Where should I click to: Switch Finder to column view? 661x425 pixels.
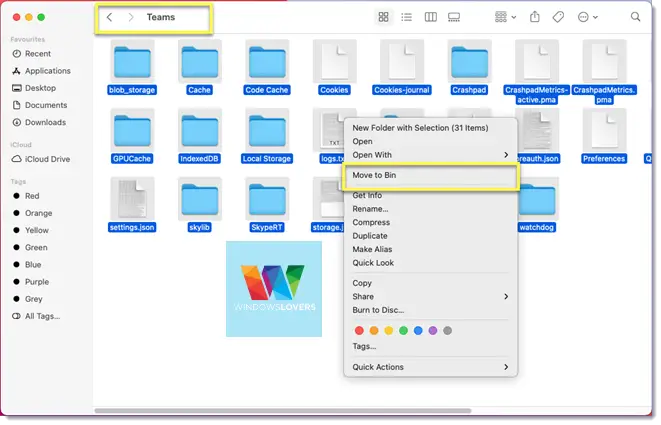pyautogui.click(x=430, y=17)
